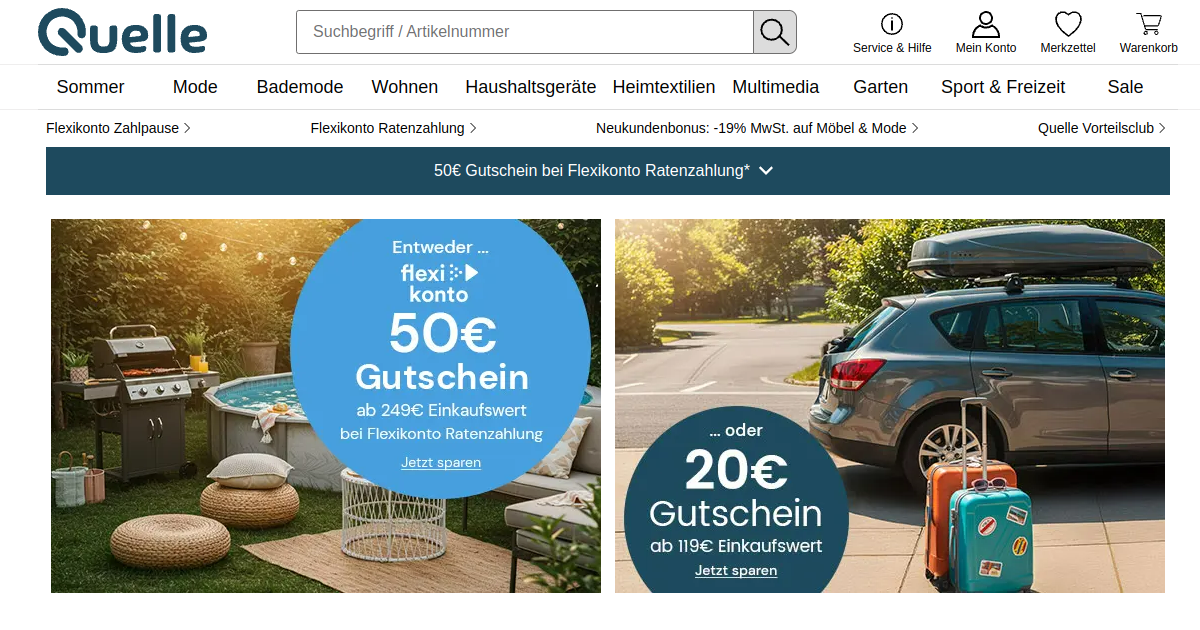The image size is (1200, 630).
Task: Click the Quelle logo
Action: (122, 32)
